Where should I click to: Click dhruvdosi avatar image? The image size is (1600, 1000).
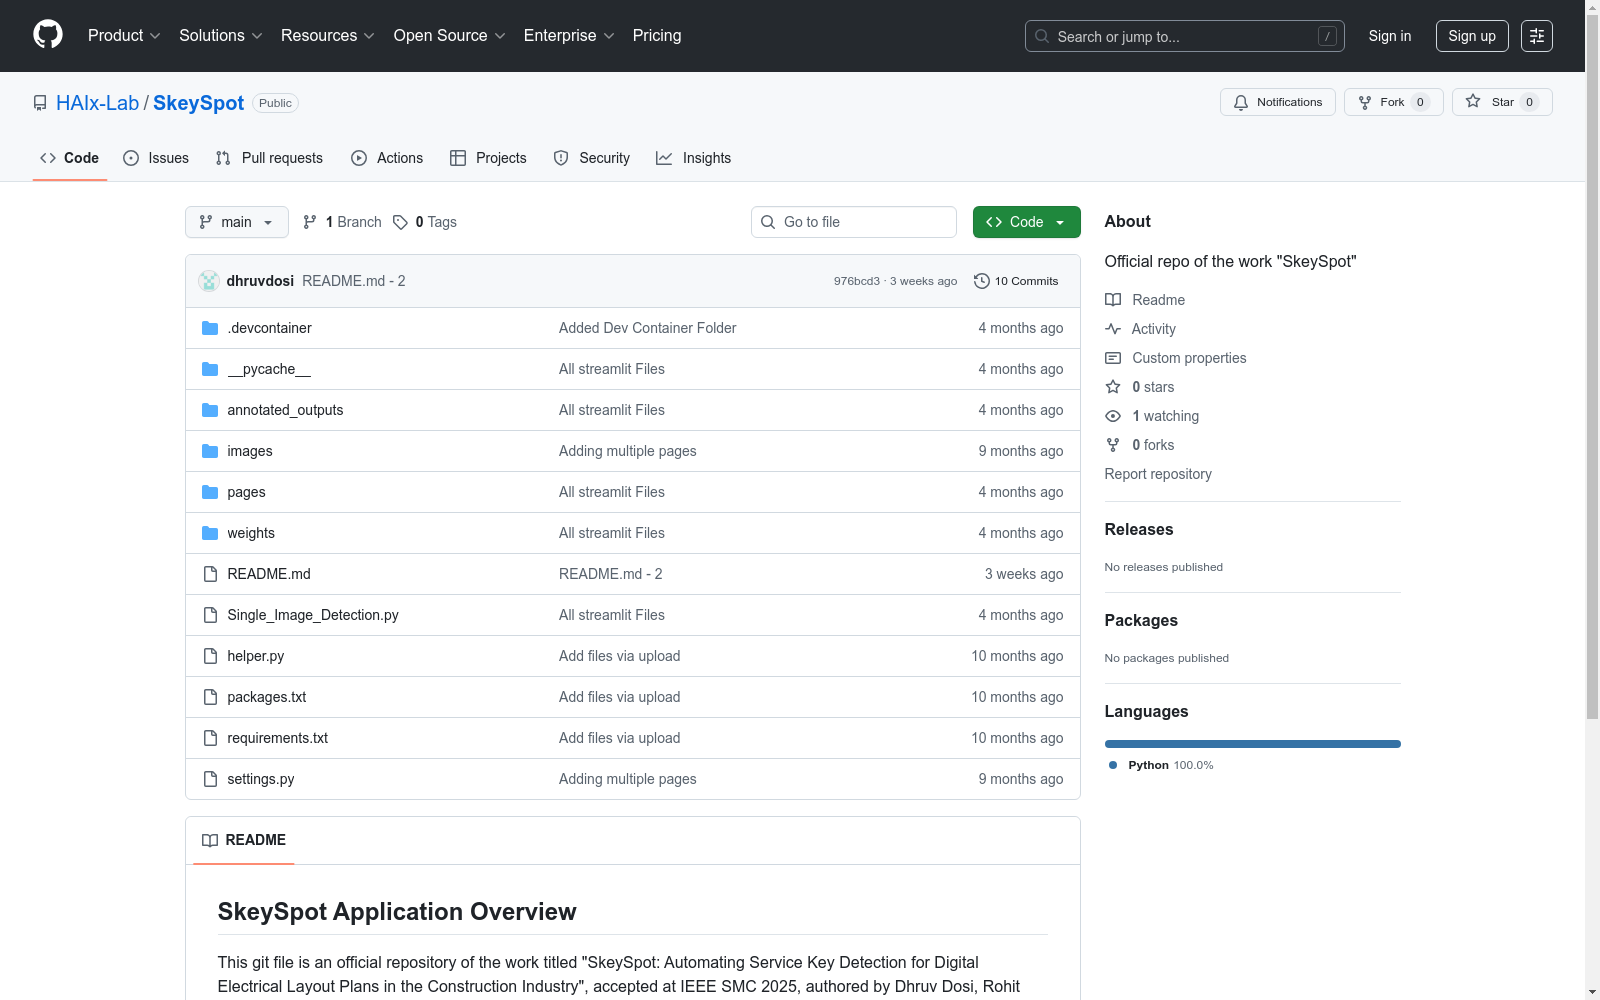click(x=209, y=281)
